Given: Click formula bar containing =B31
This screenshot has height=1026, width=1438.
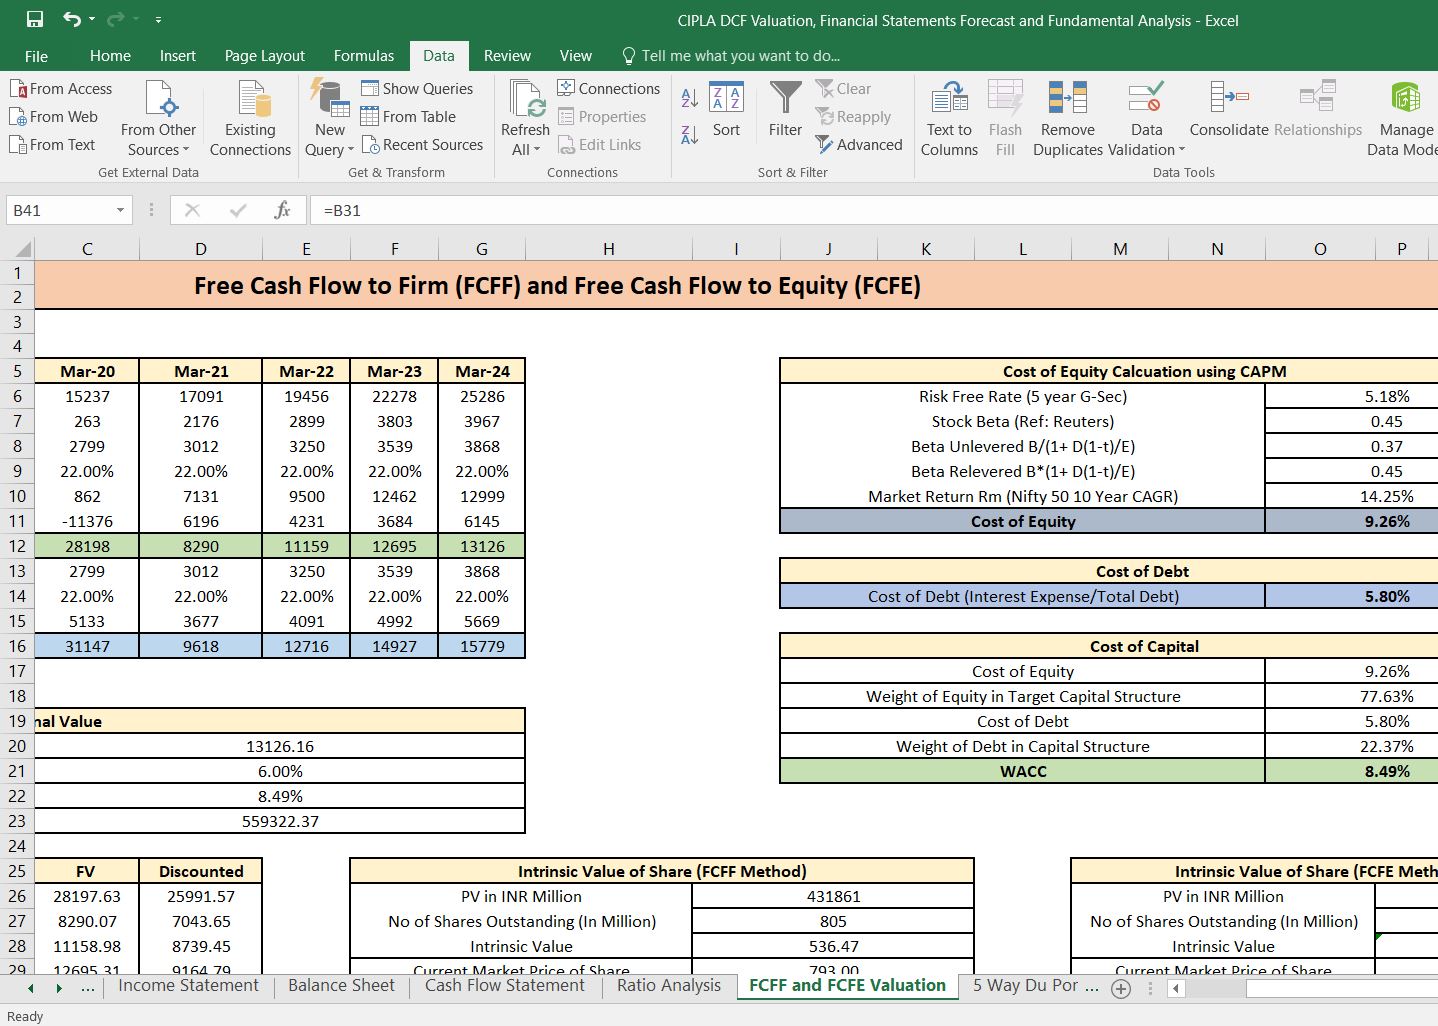Looking at the screenshot, I should 875,210.
